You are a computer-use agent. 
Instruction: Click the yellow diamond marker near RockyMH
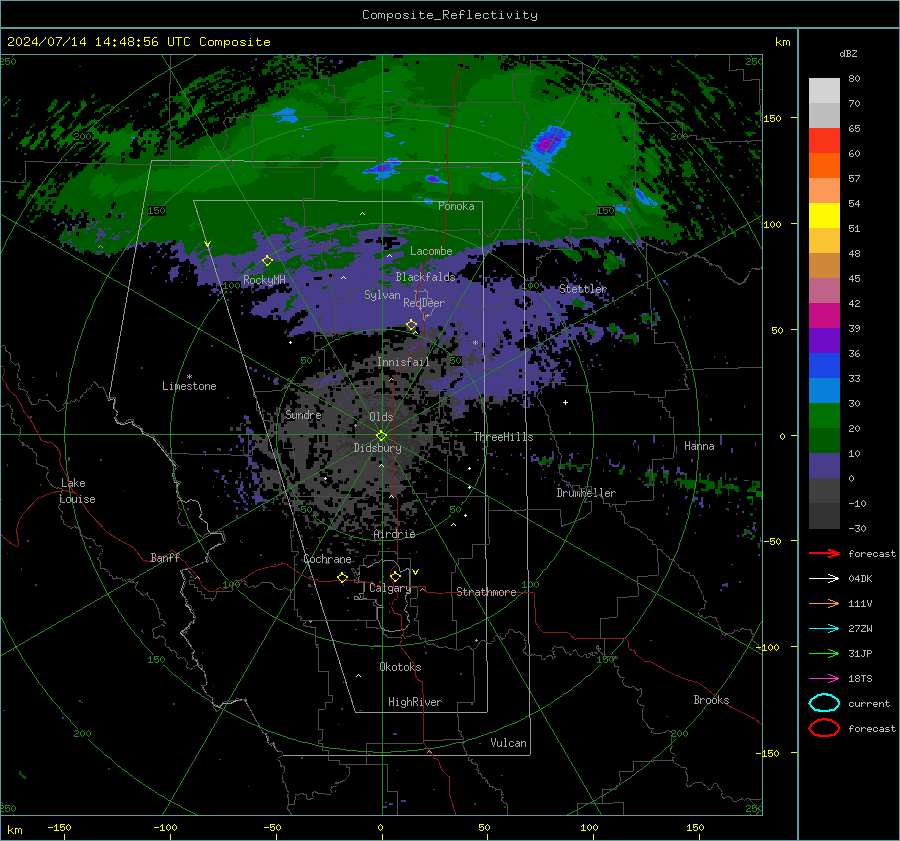(x=267, y=261)
